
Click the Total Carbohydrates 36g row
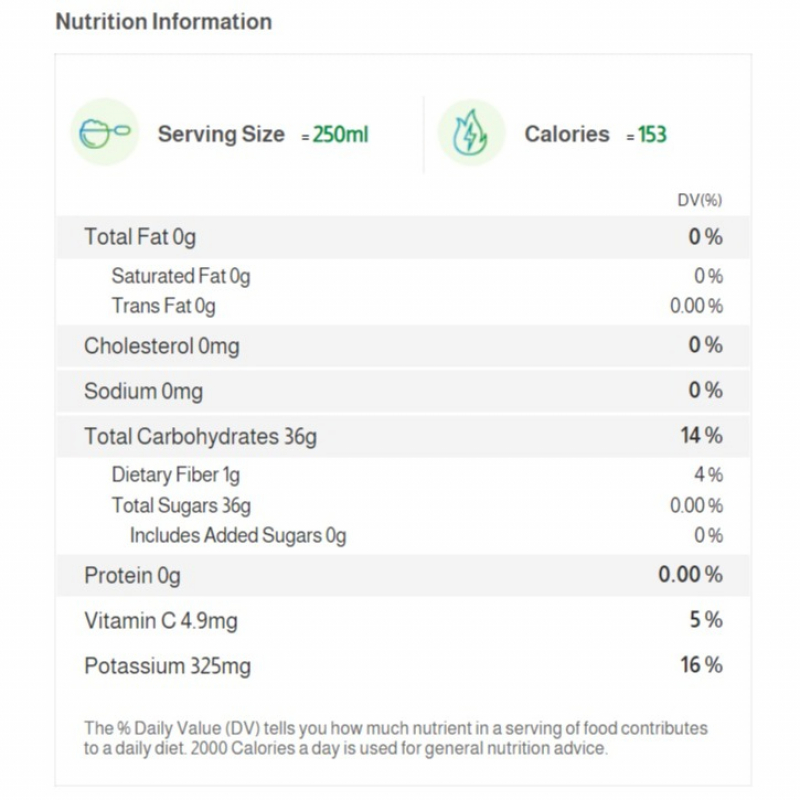pos(201,436)
